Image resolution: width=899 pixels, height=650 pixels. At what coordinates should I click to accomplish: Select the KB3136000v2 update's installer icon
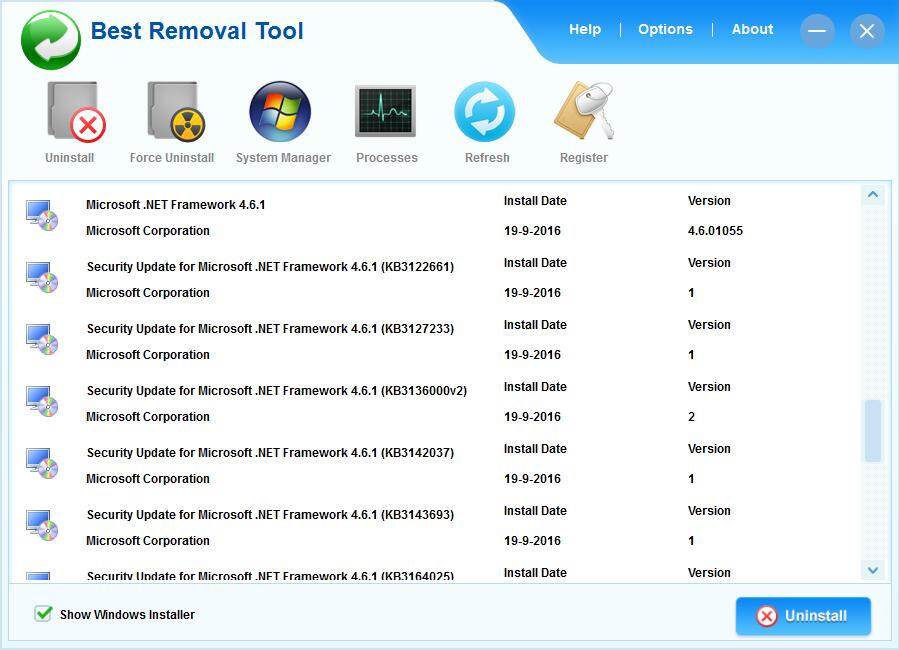42,401
